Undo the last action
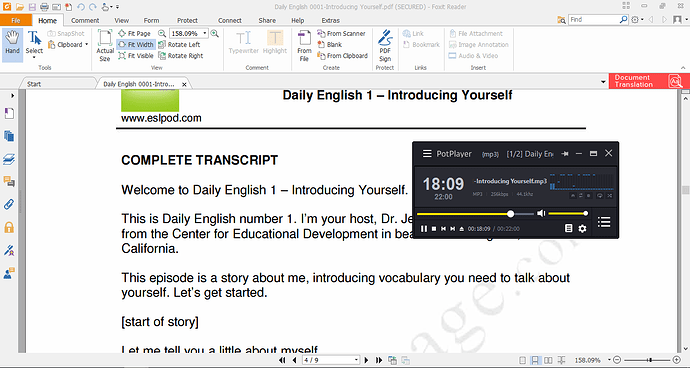Screen dimensions: 690x368 (x=81, y=7)
